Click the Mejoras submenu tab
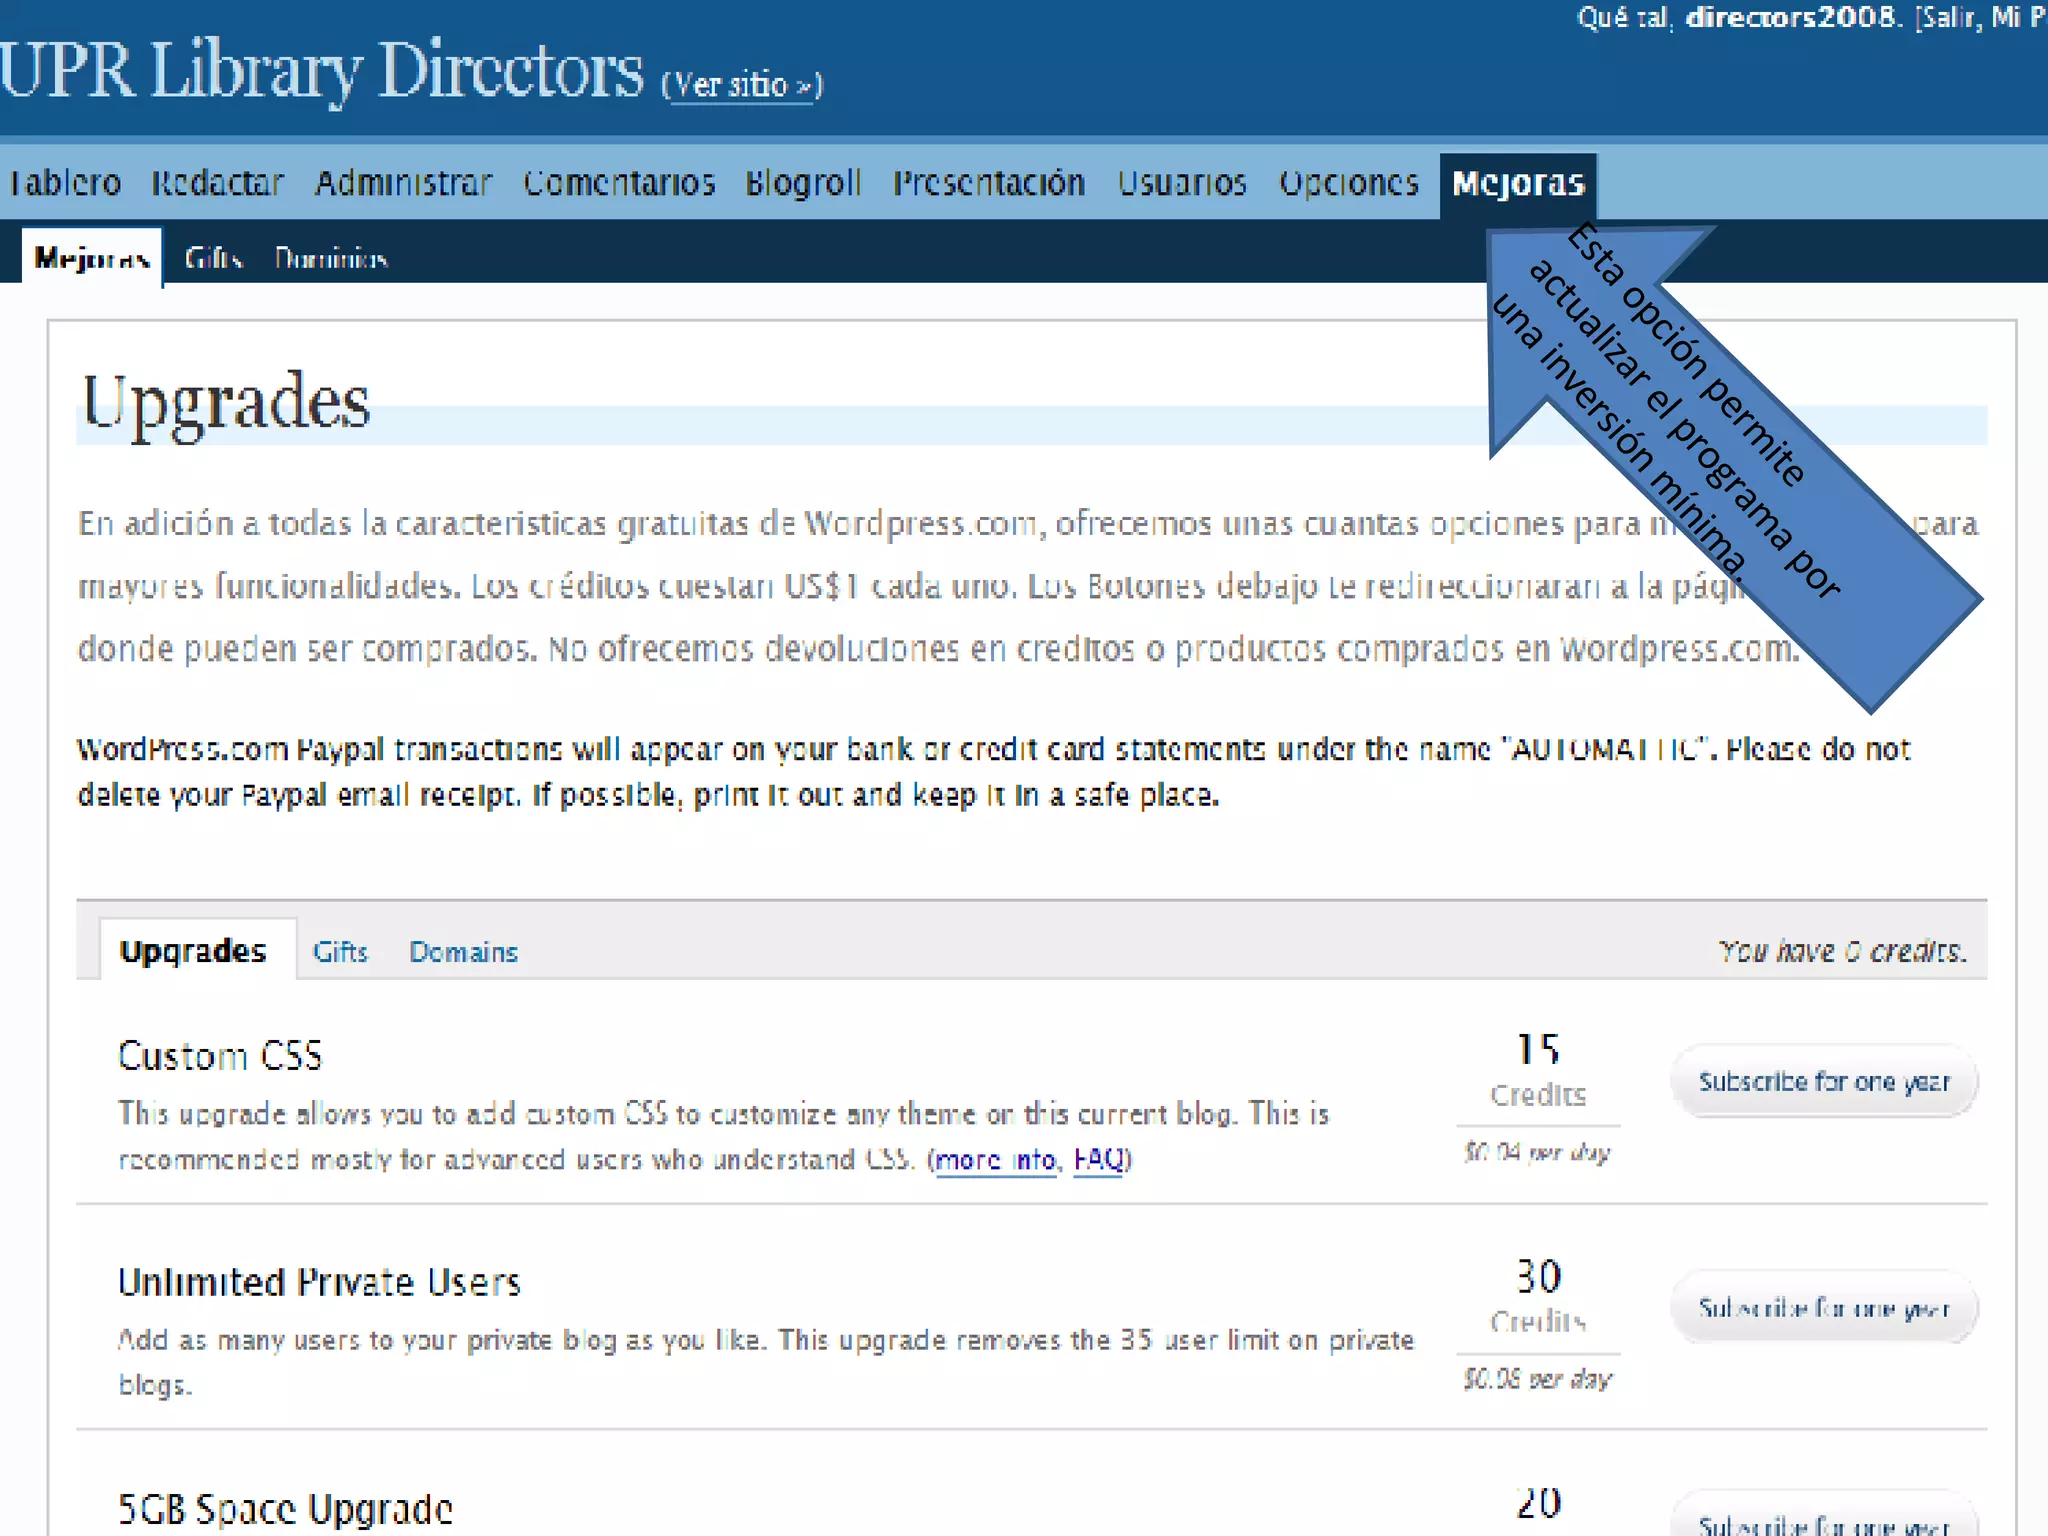 pyautogui.click(x=92, y=259)
